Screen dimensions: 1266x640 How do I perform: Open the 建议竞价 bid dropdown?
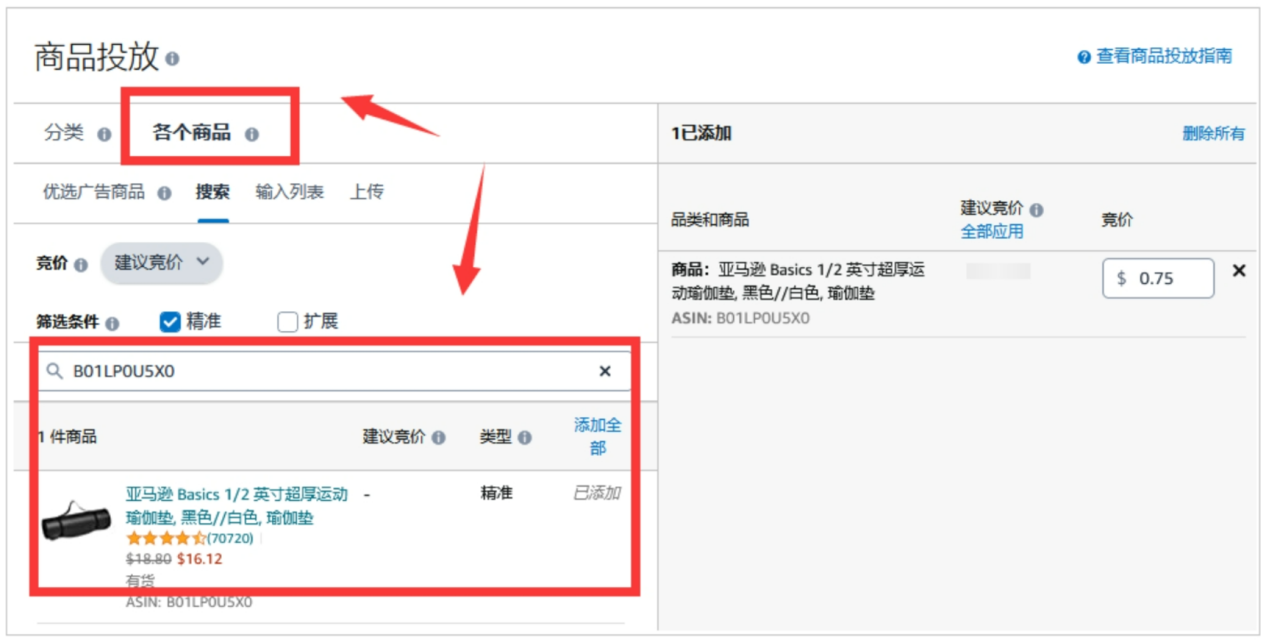(x=161, y=263)
